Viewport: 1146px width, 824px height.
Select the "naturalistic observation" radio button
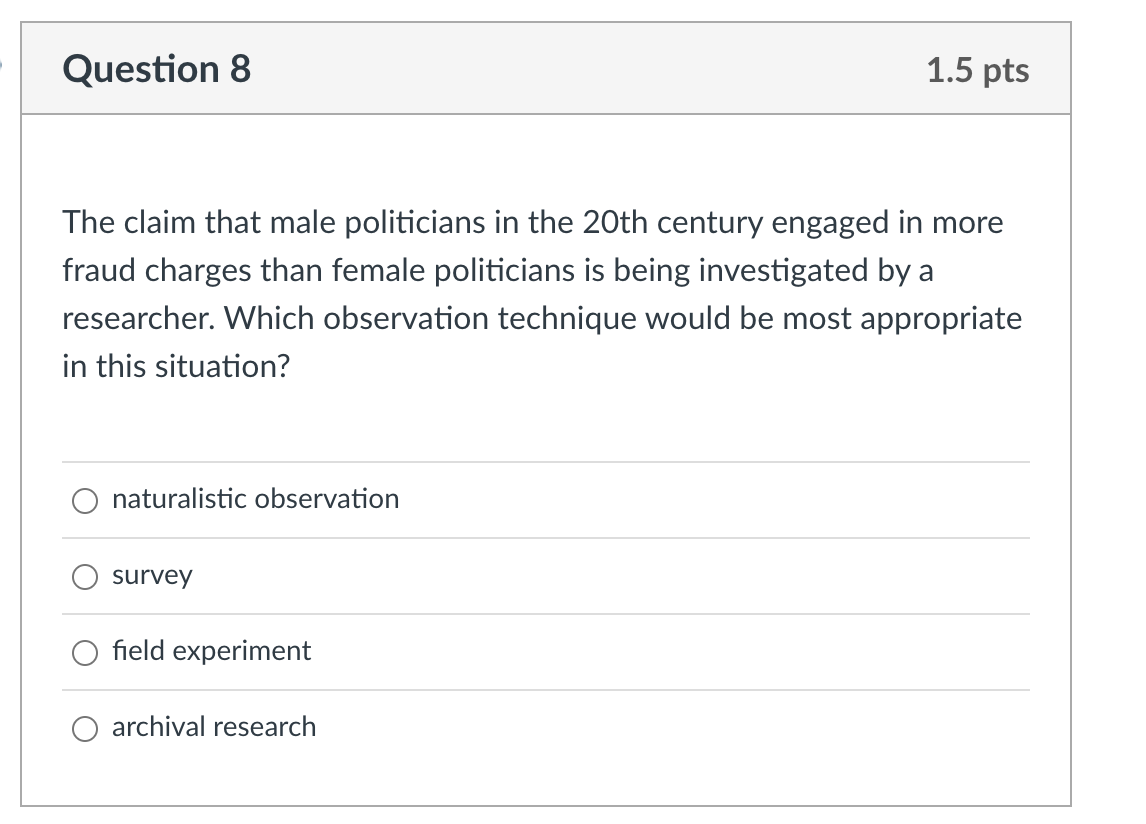click(85, 500)
